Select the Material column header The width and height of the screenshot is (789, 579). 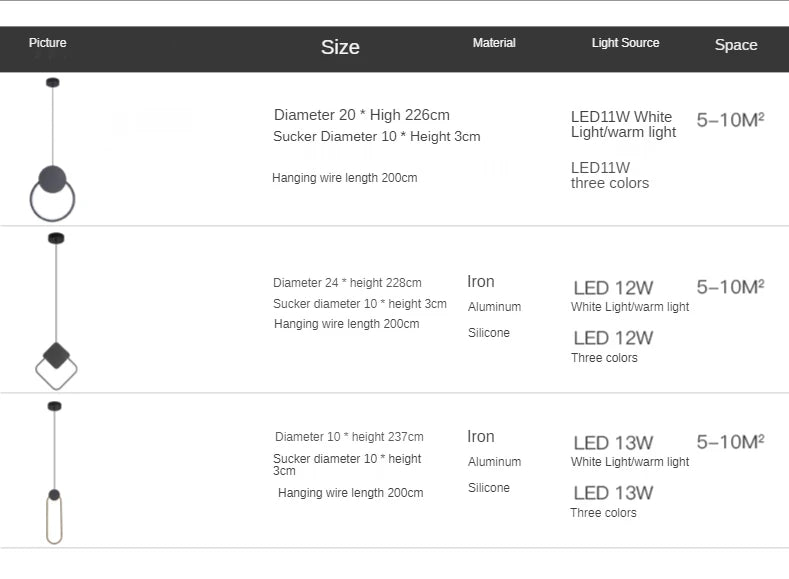tap(494, 43)
